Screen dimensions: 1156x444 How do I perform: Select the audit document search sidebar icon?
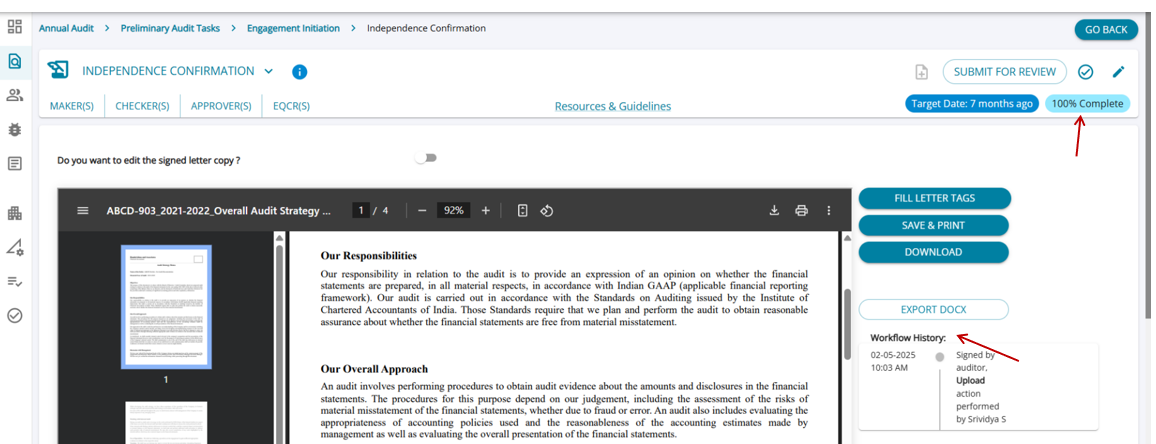15,61
